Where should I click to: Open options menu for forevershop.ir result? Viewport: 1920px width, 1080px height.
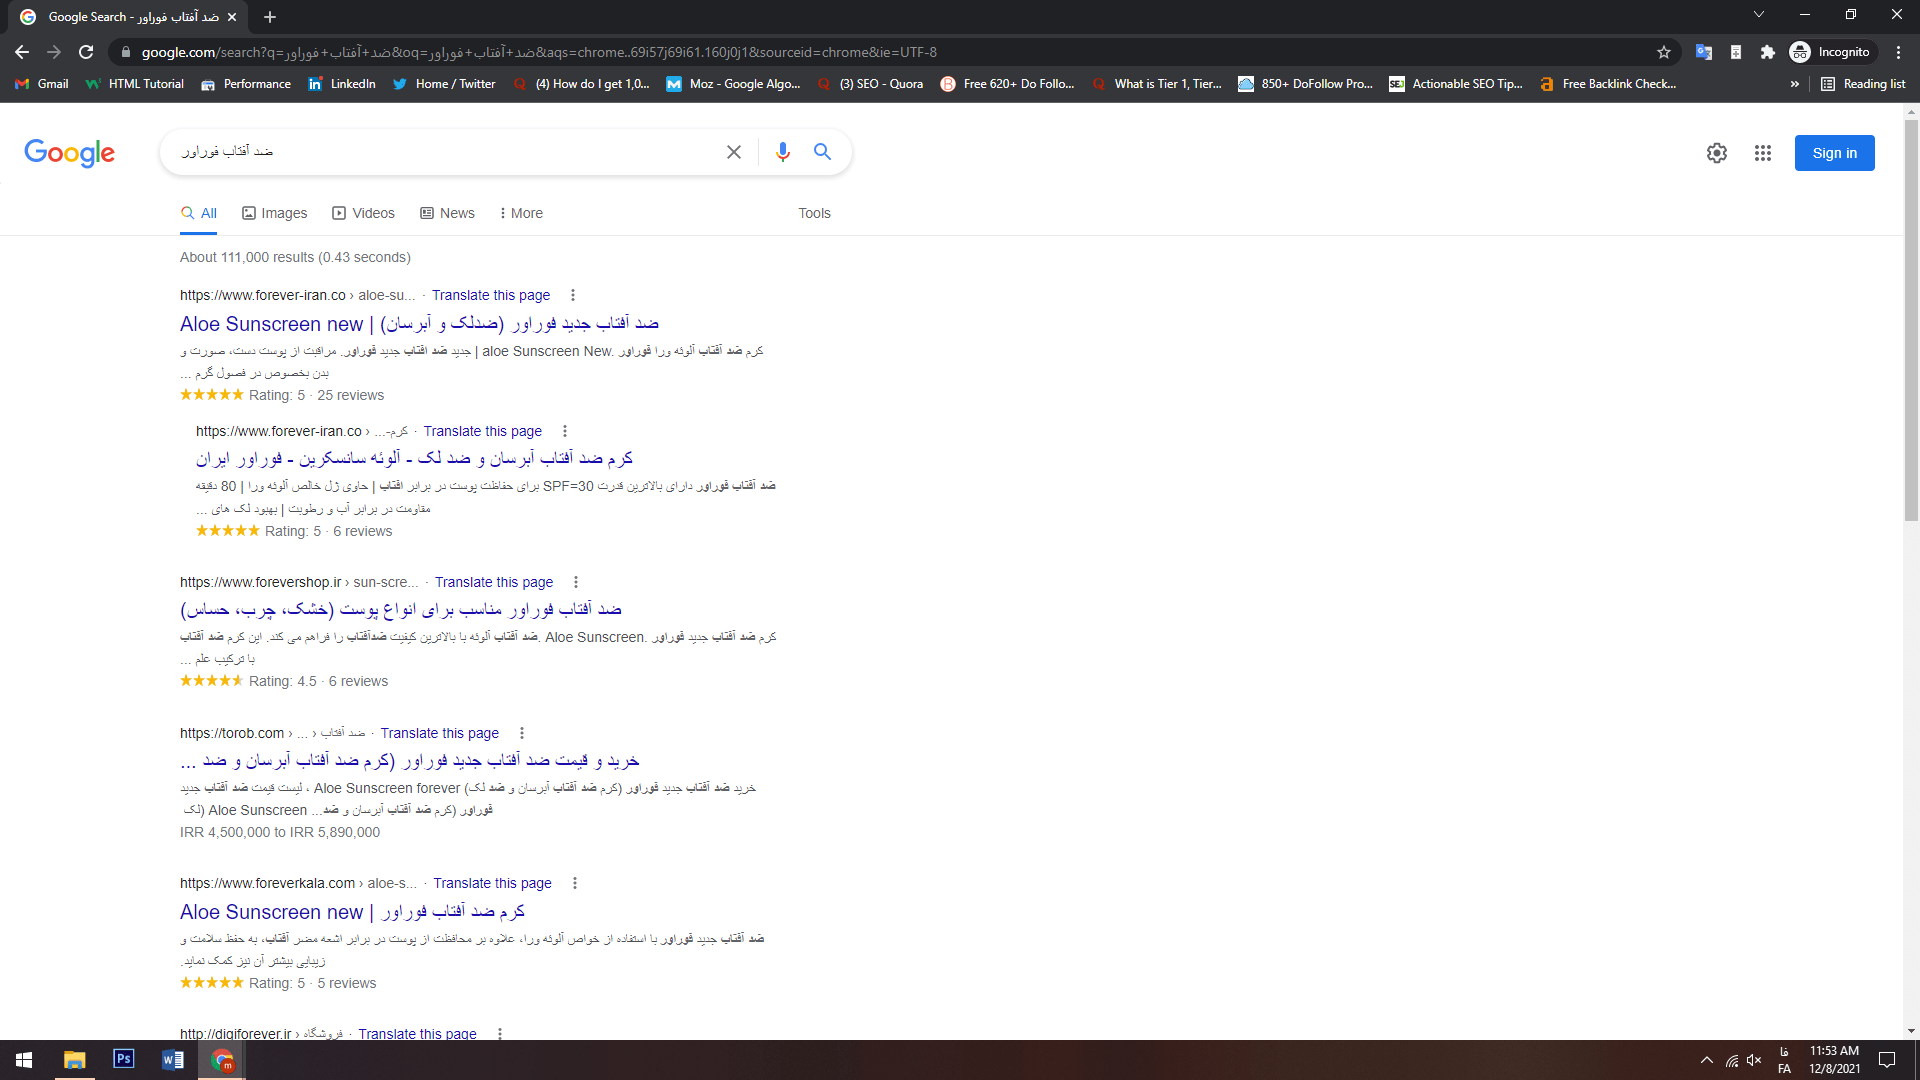tap(576, 582)
